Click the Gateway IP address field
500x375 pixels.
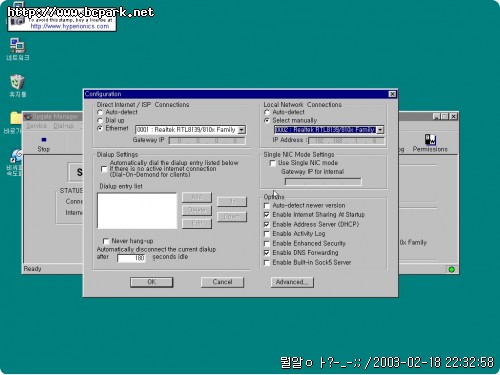(x=207, y=141)
